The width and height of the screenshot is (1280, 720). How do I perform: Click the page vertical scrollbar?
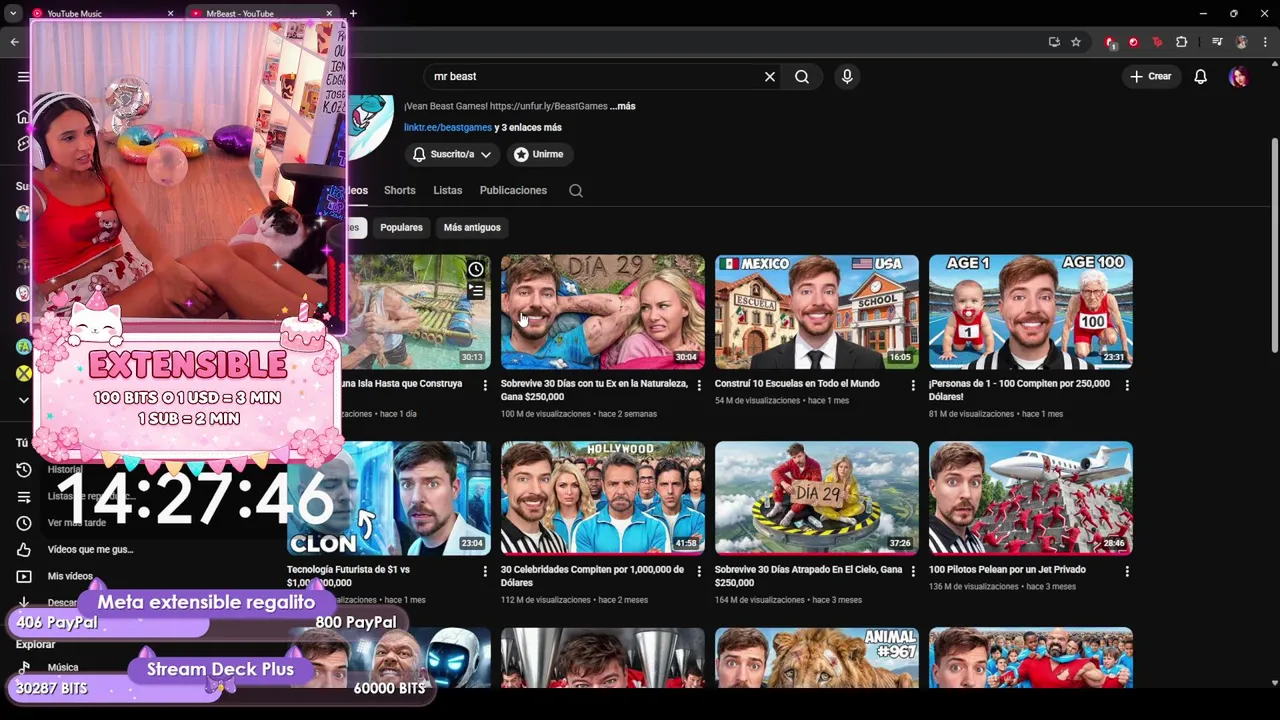(1274, 245)
